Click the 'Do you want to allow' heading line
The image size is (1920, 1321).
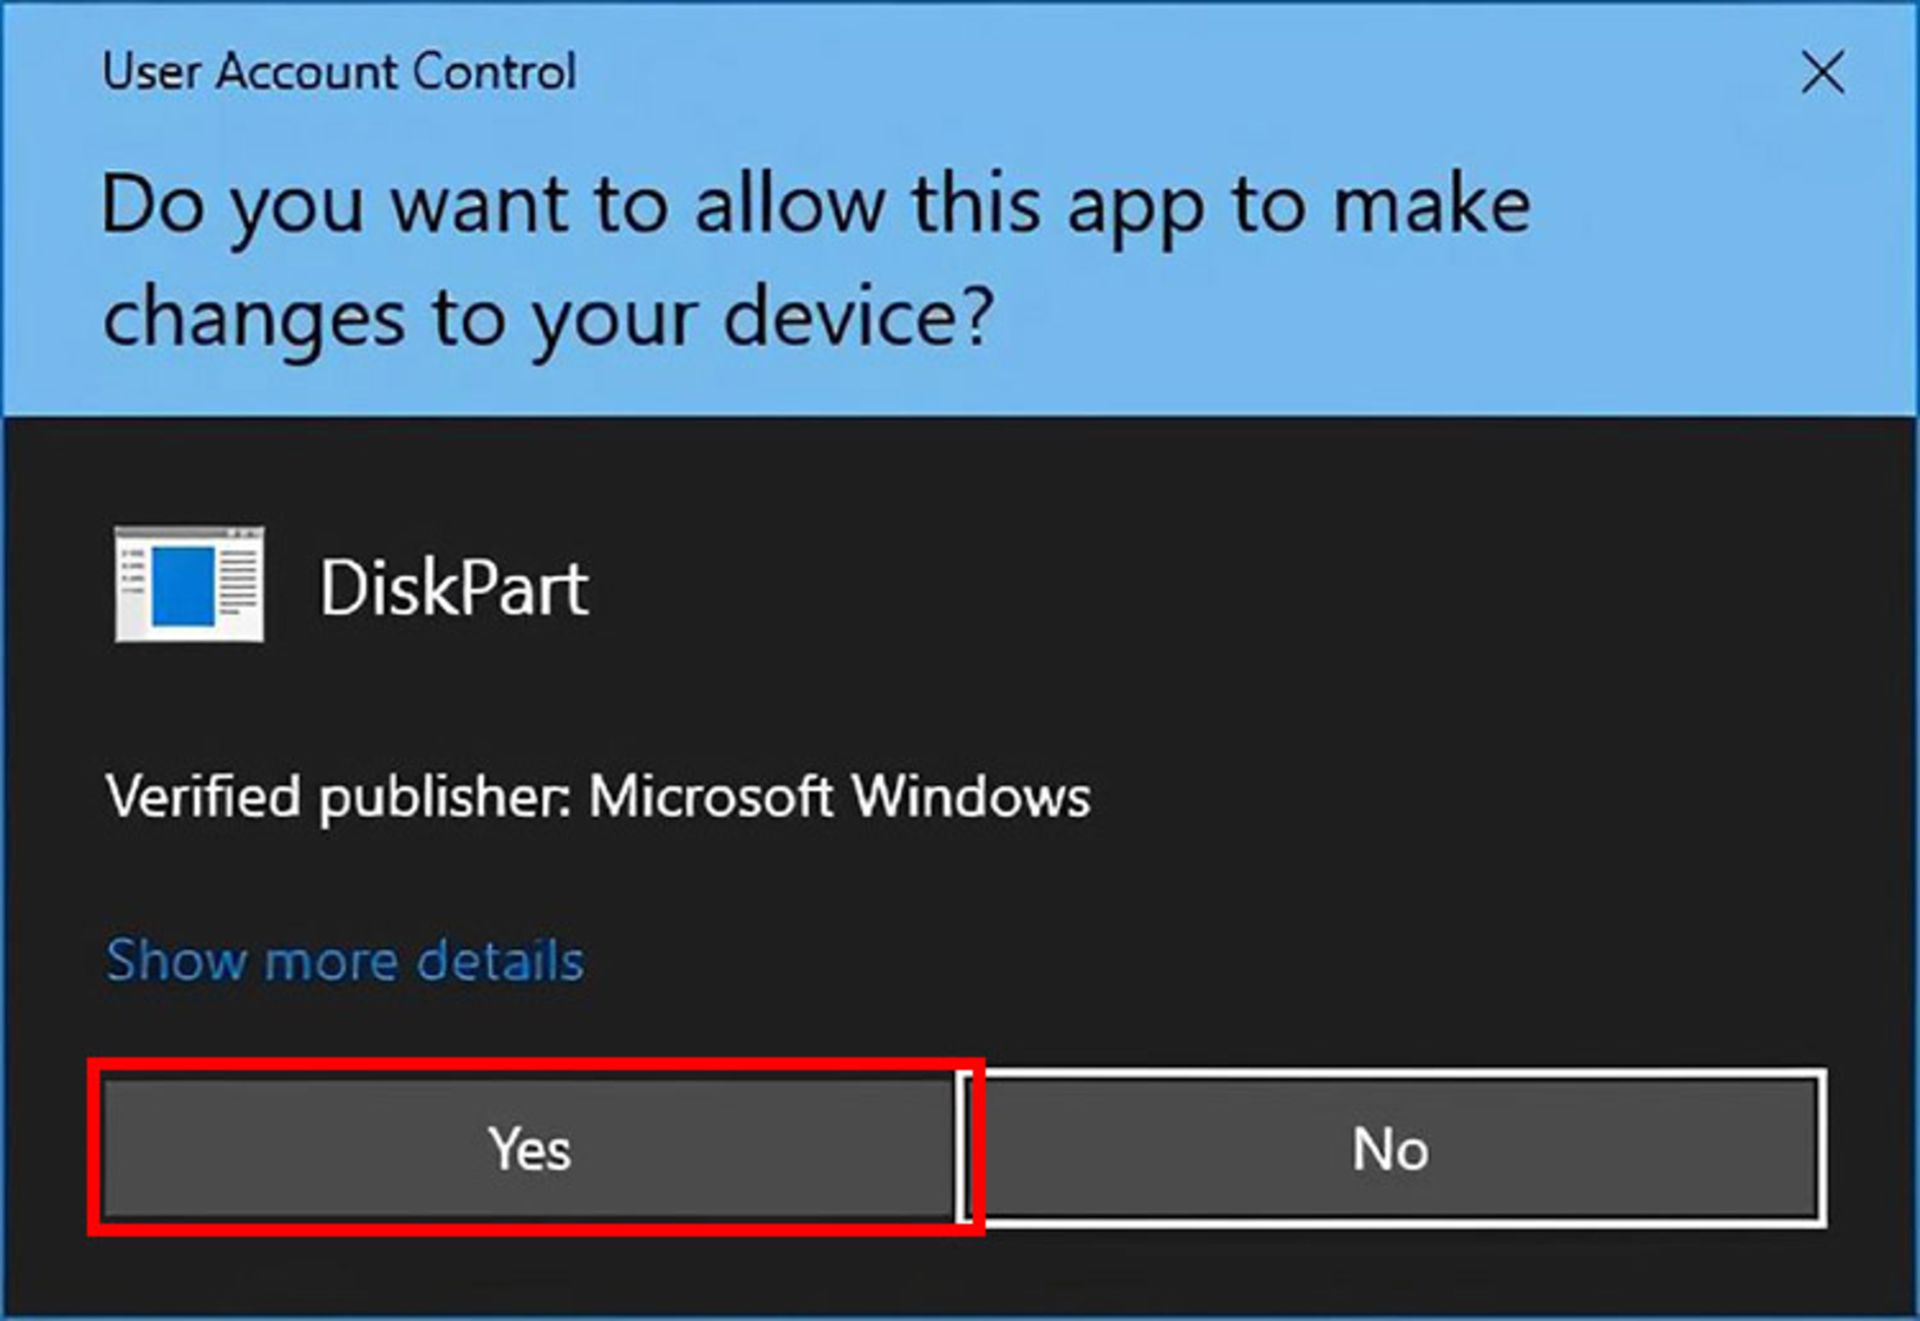click(815, 206)
